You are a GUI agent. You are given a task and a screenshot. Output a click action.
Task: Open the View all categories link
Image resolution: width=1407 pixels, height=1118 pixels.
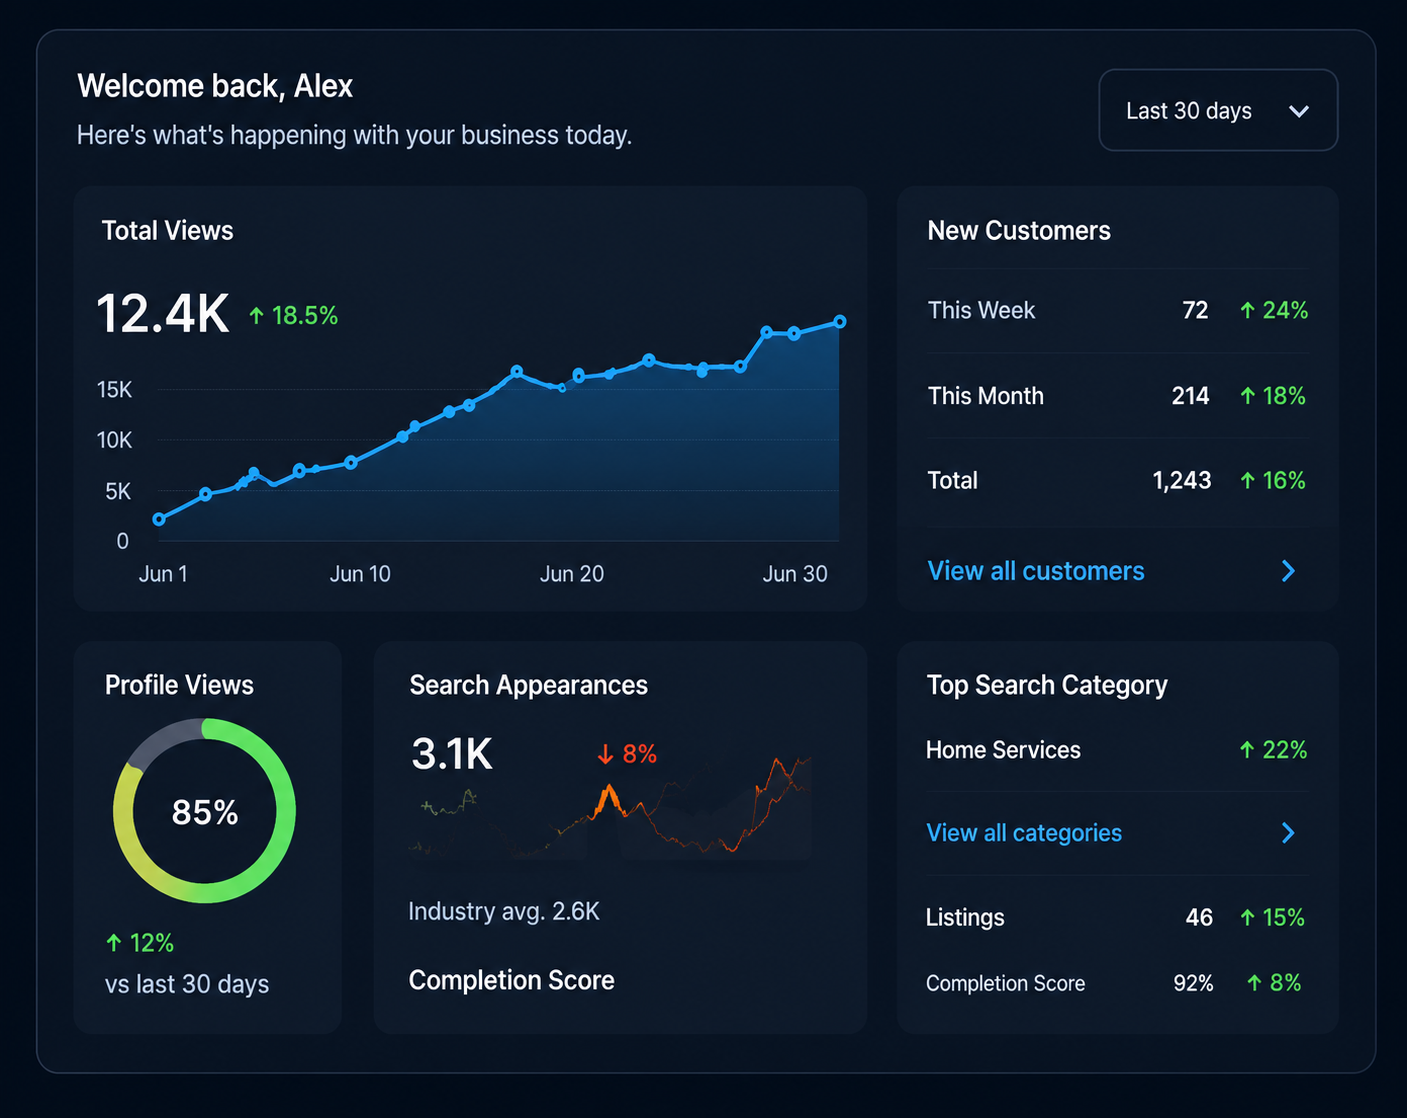click(x=1024, y=833)
